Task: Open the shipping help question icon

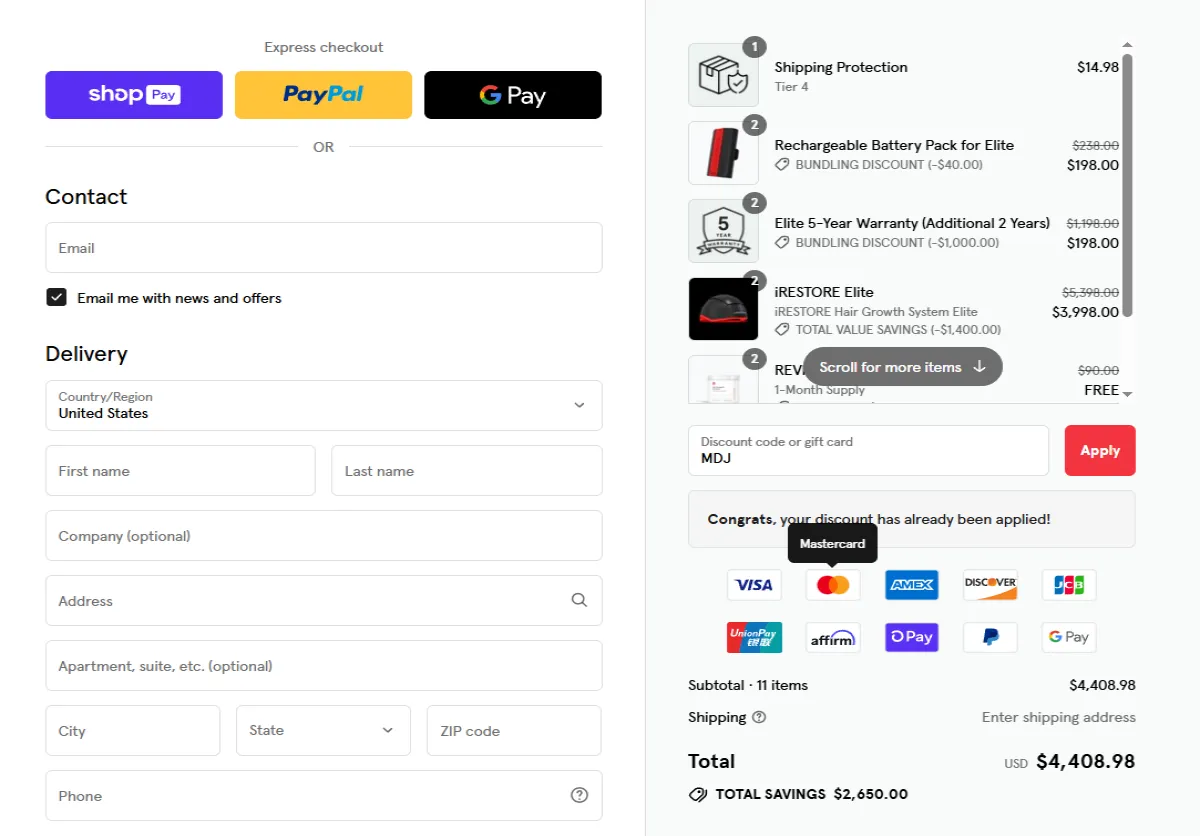Action: click(759, 717)
